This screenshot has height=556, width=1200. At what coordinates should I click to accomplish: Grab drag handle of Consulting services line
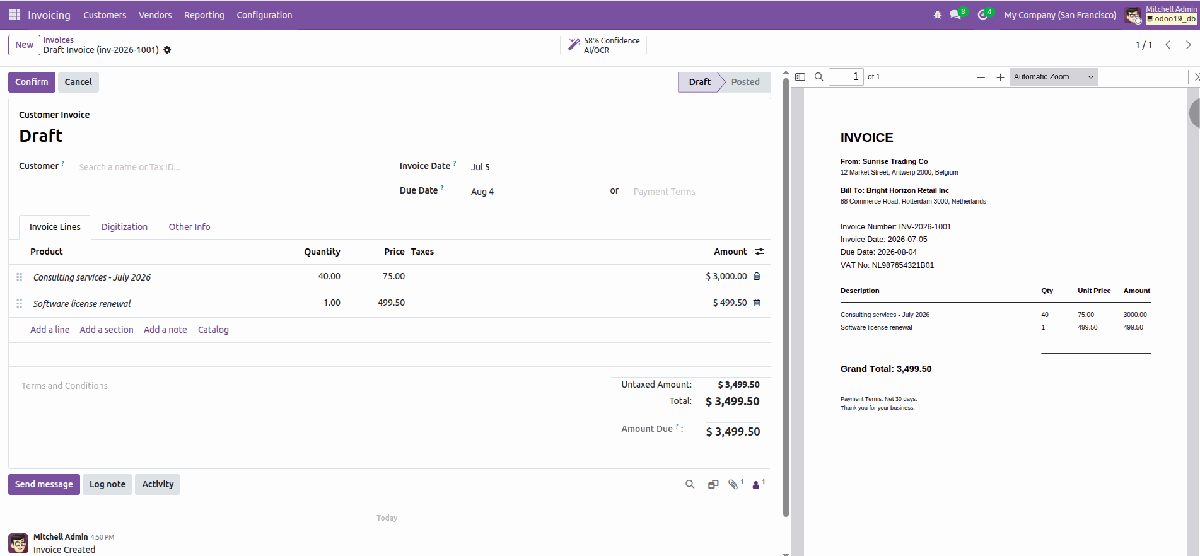tap(19, 277)
